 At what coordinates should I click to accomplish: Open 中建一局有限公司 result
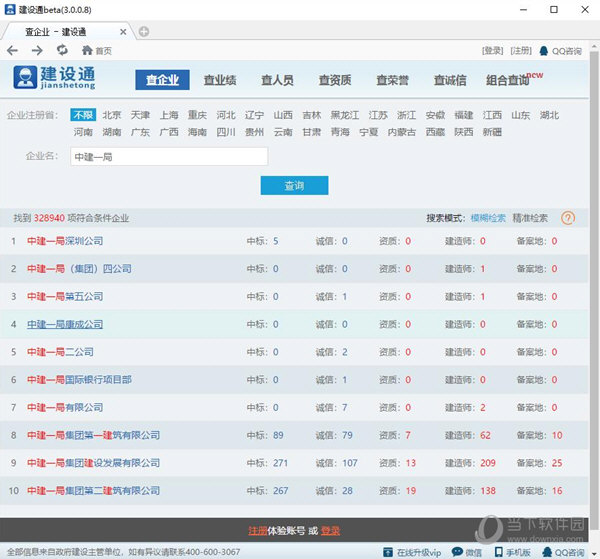(x=65, y=407)
